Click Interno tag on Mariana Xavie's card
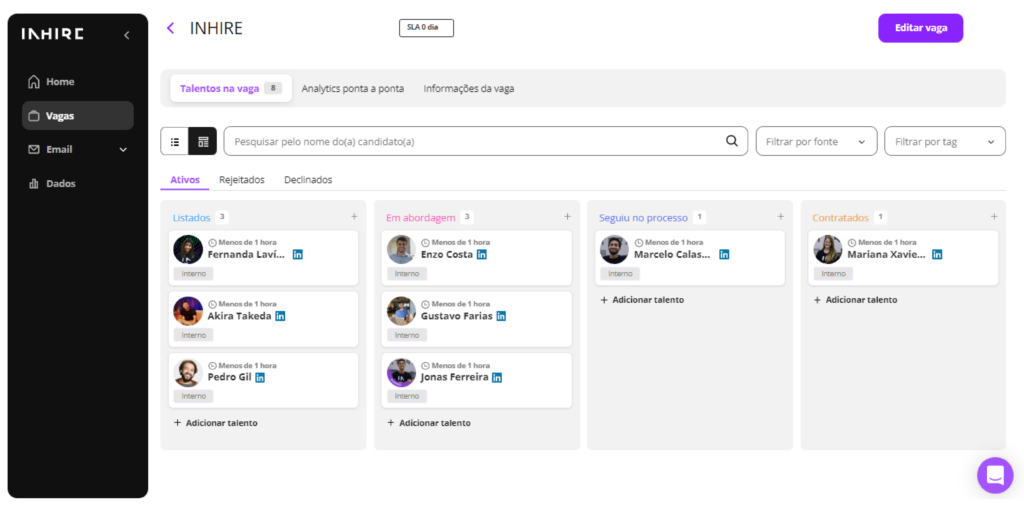1024x507 pixels. coord(833,274)
